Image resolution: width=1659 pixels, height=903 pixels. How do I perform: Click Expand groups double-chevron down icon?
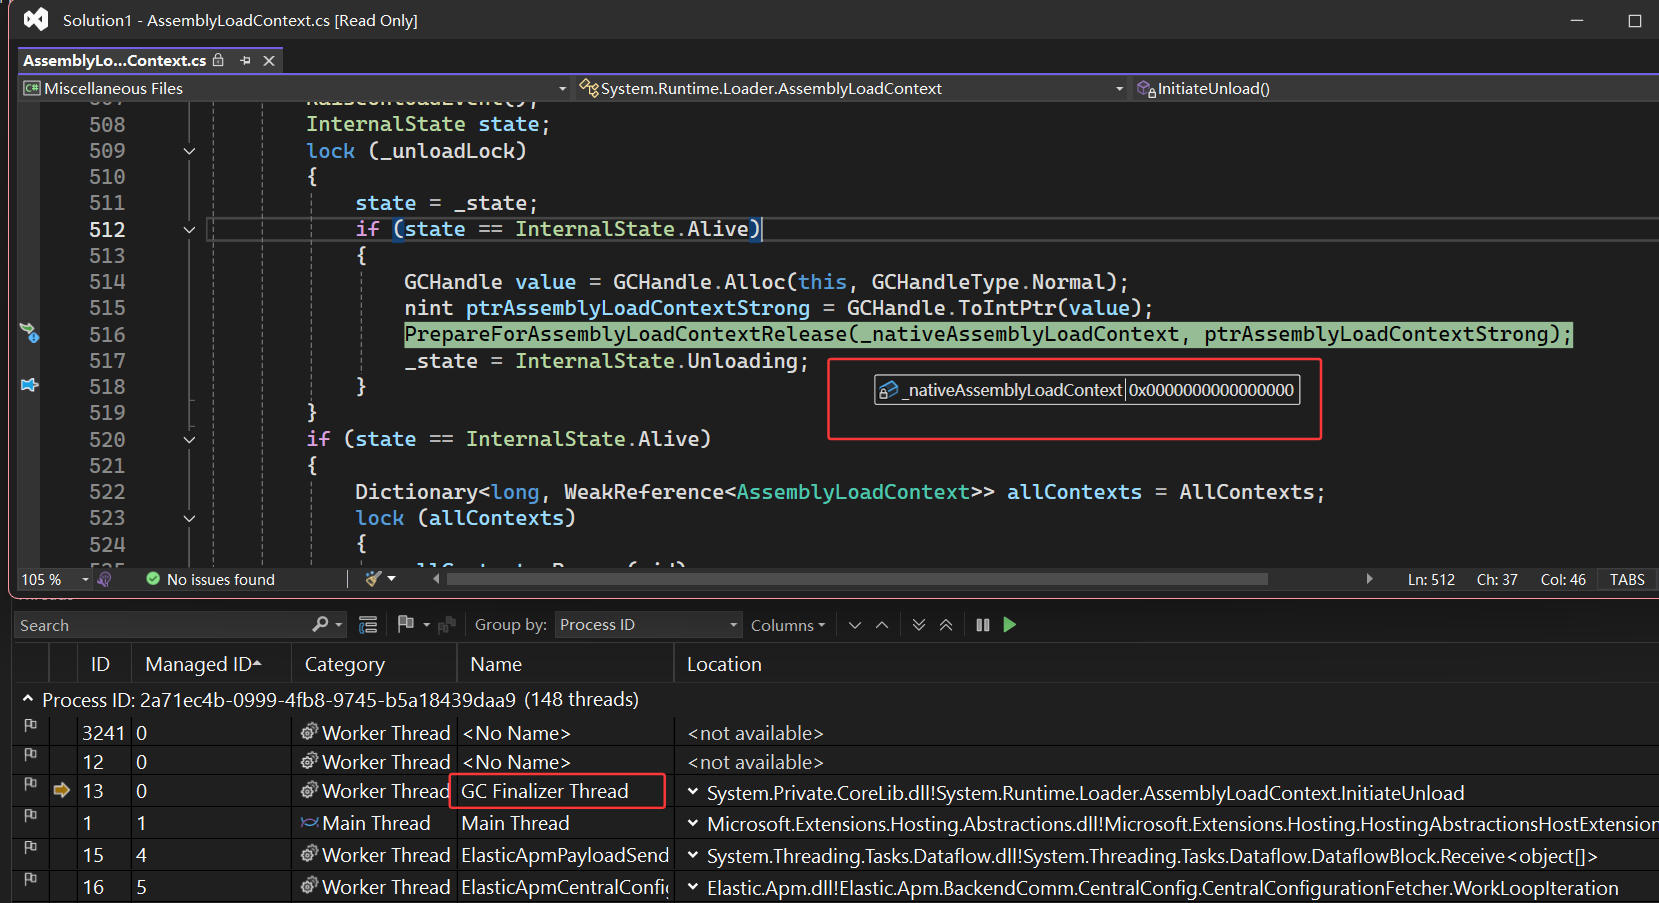click(918, 625)
